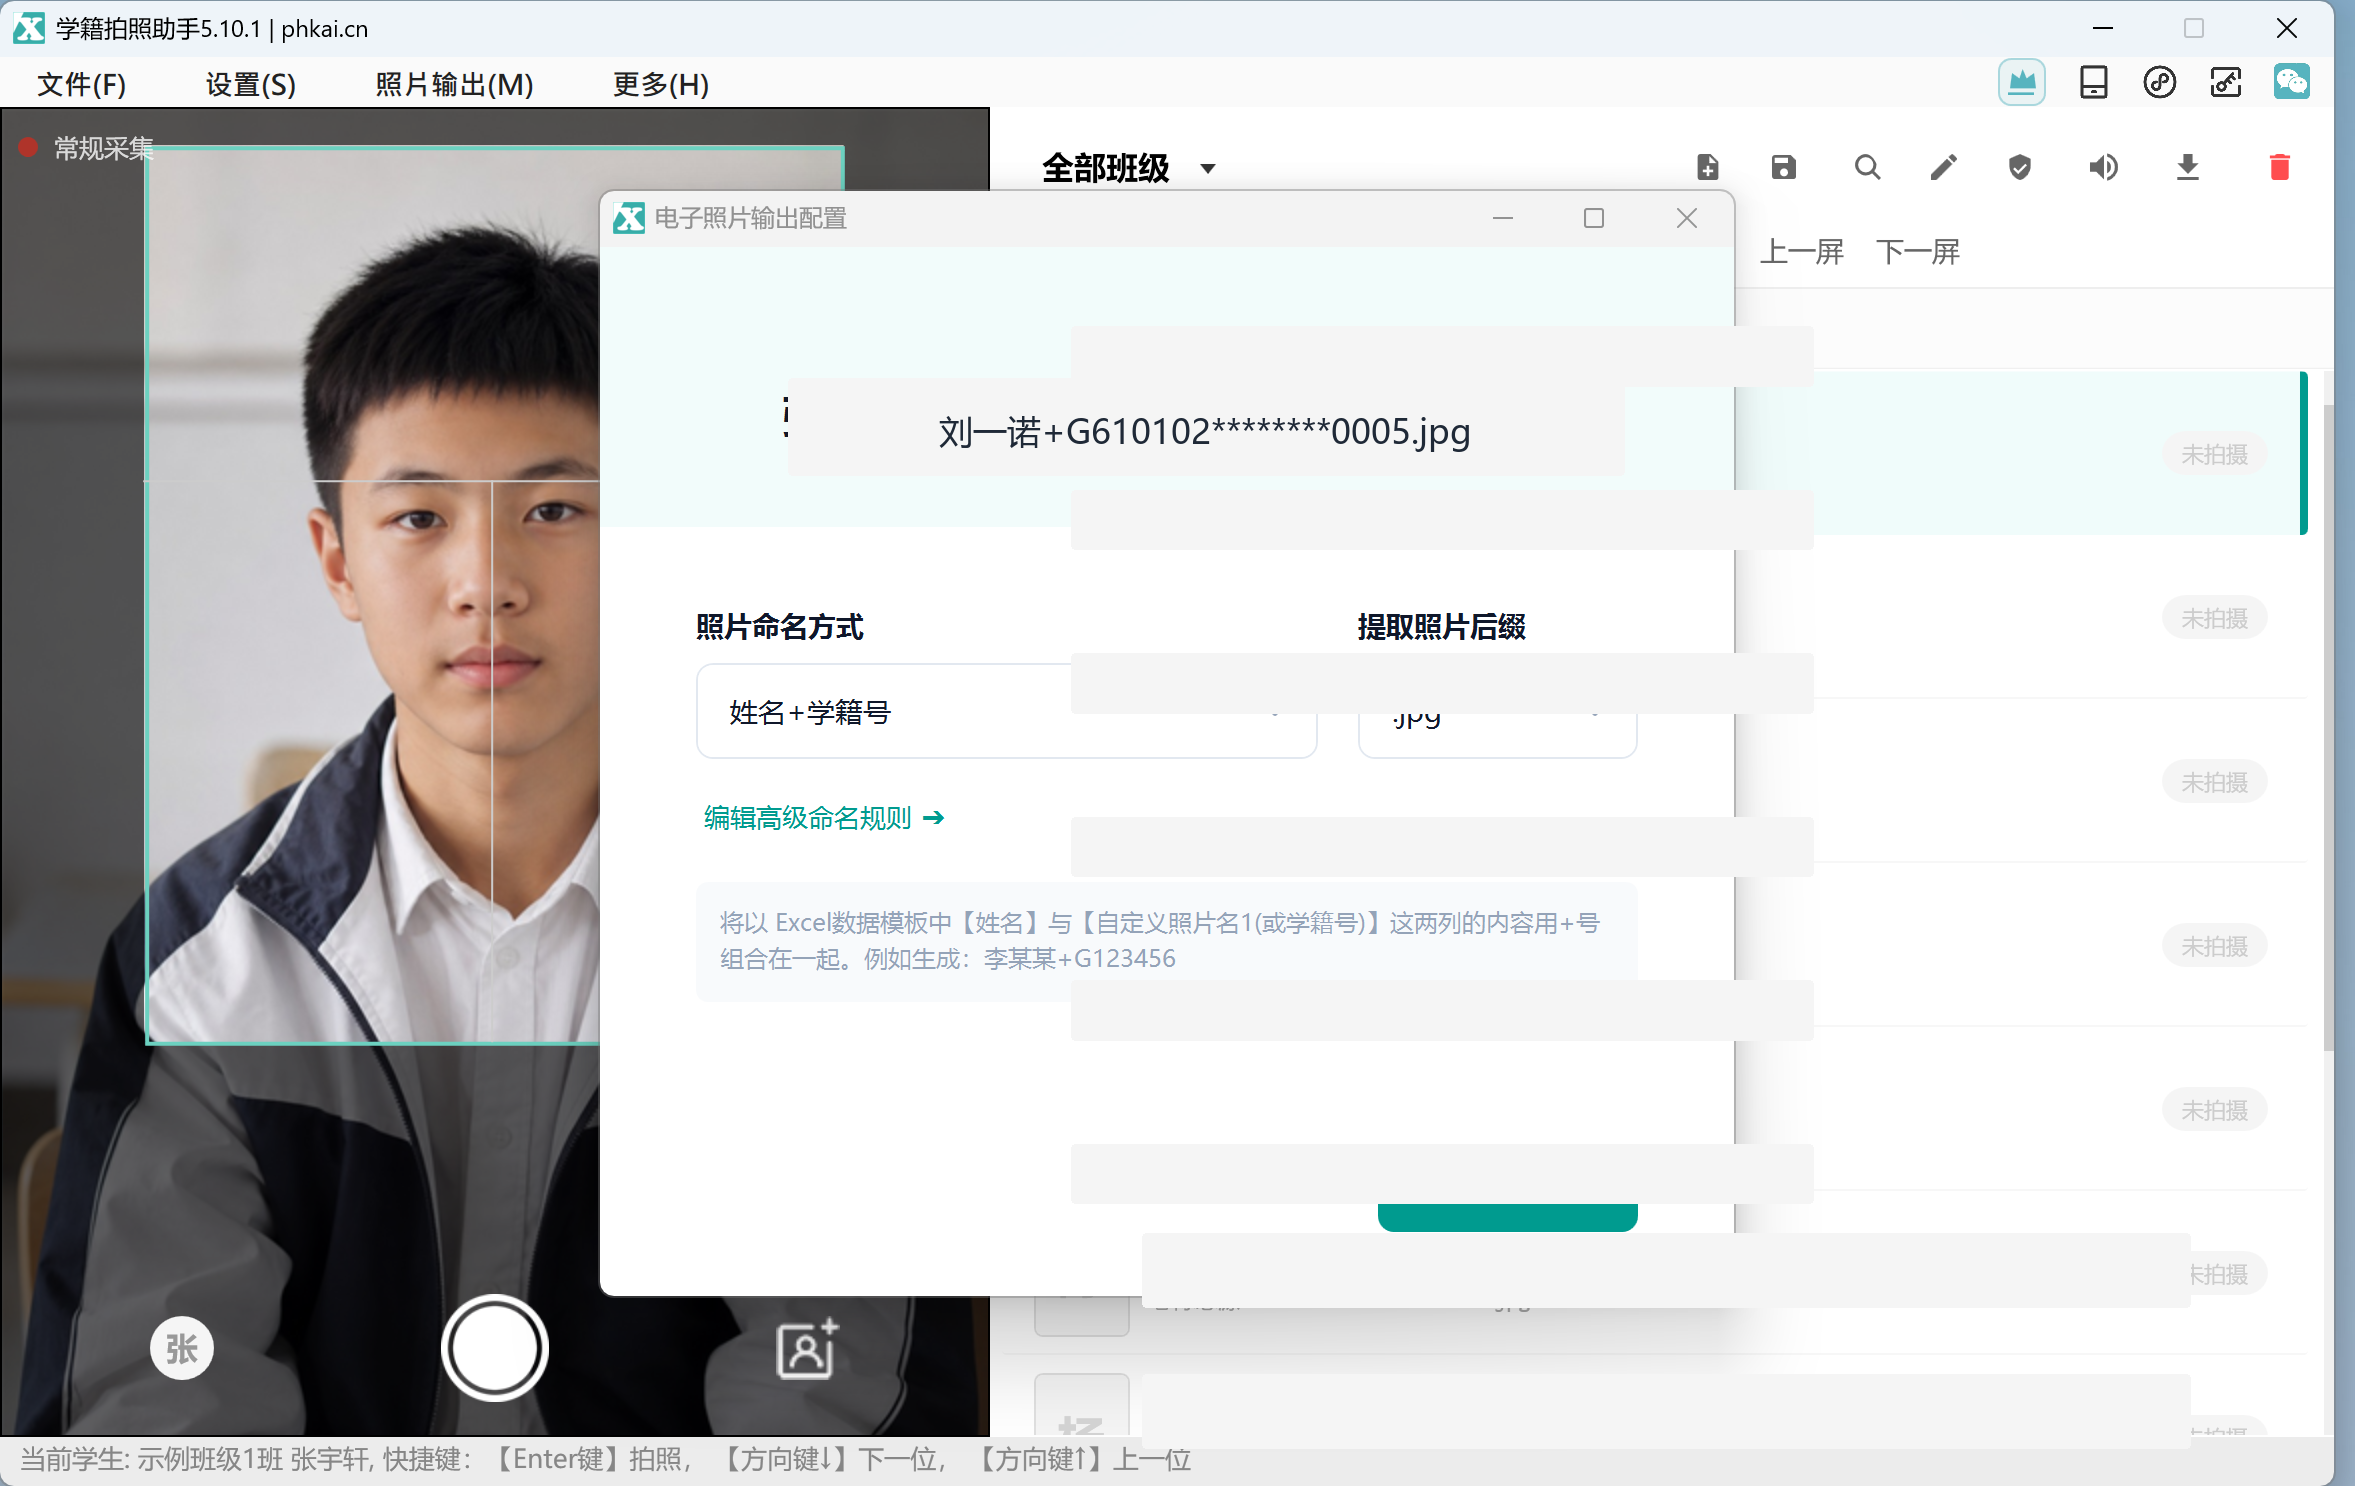Close the 电子照片输出配置 dialog
The image size is (2355, 1486).
click(x=1687, y=218)
